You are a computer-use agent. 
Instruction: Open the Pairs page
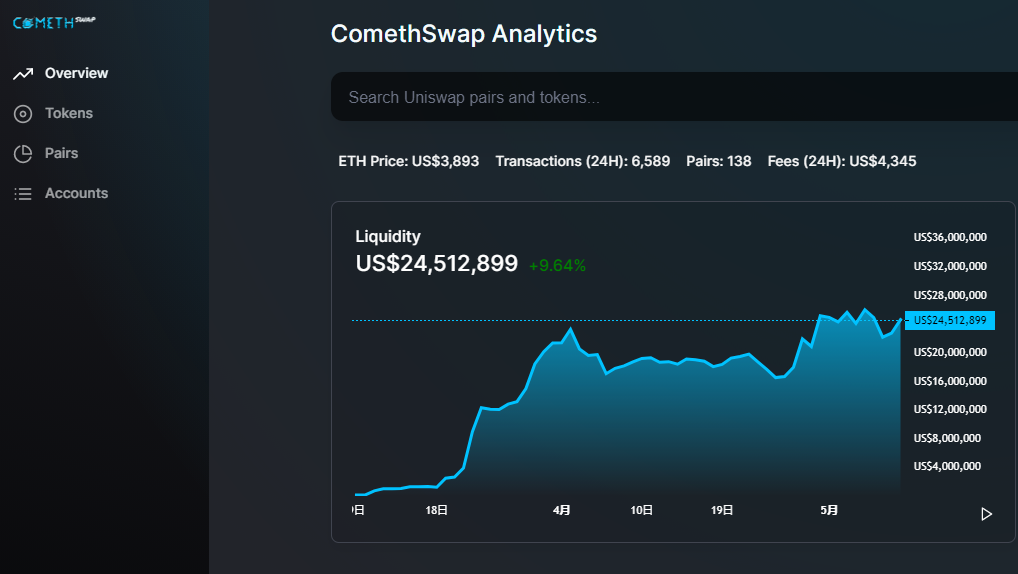(61, 153)
